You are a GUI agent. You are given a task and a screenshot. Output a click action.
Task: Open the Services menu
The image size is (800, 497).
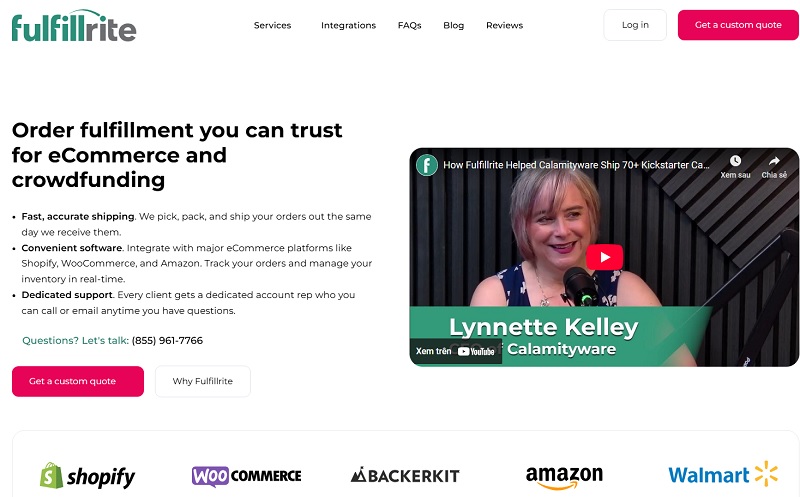pos(272,25)
